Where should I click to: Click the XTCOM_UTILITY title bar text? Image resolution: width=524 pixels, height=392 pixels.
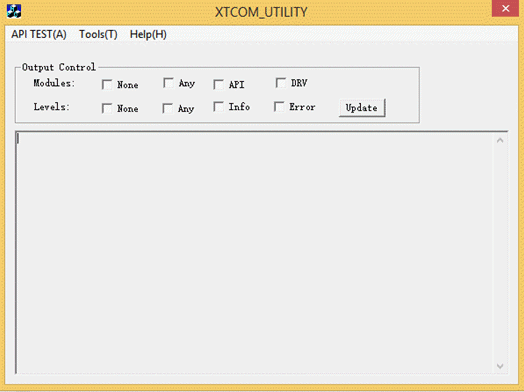[x=261, y=12]
